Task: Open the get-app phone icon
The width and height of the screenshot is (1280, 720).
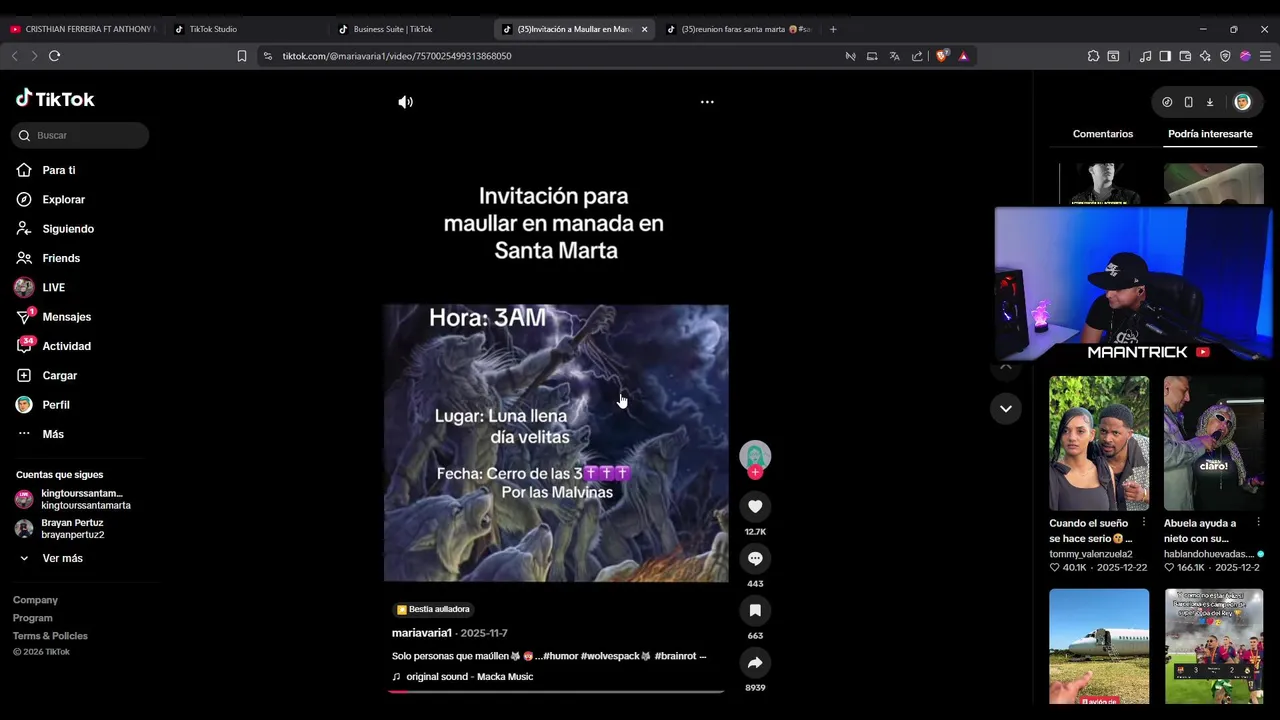Action: 1188,102
